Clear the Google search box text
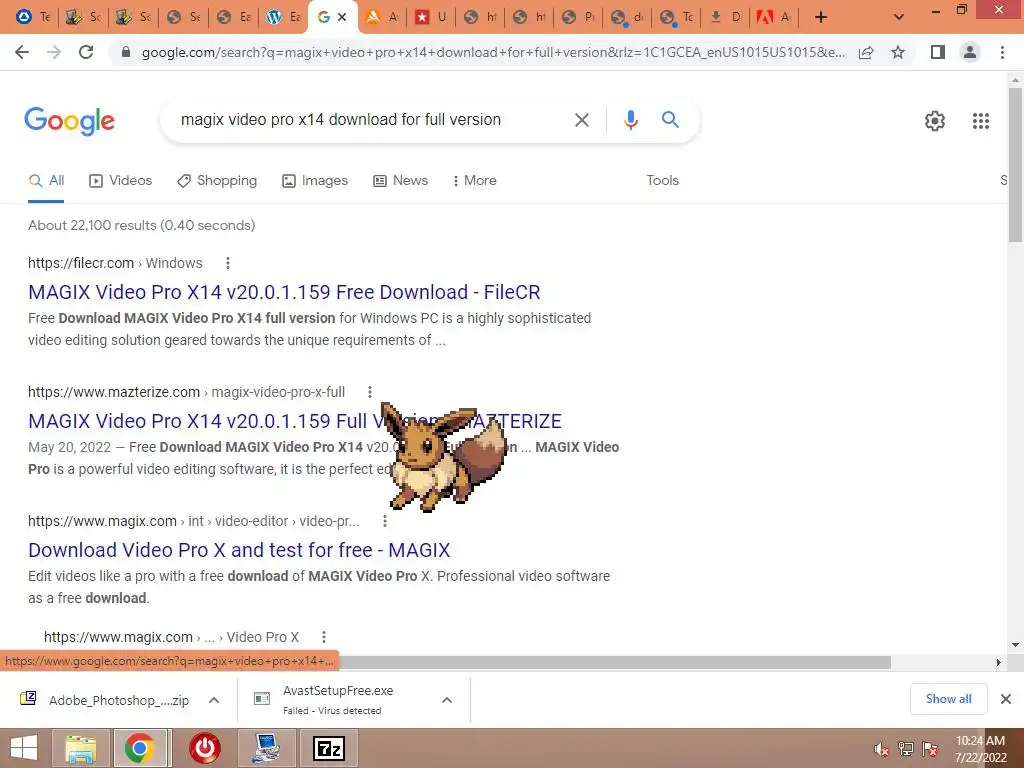 (581, 120)
